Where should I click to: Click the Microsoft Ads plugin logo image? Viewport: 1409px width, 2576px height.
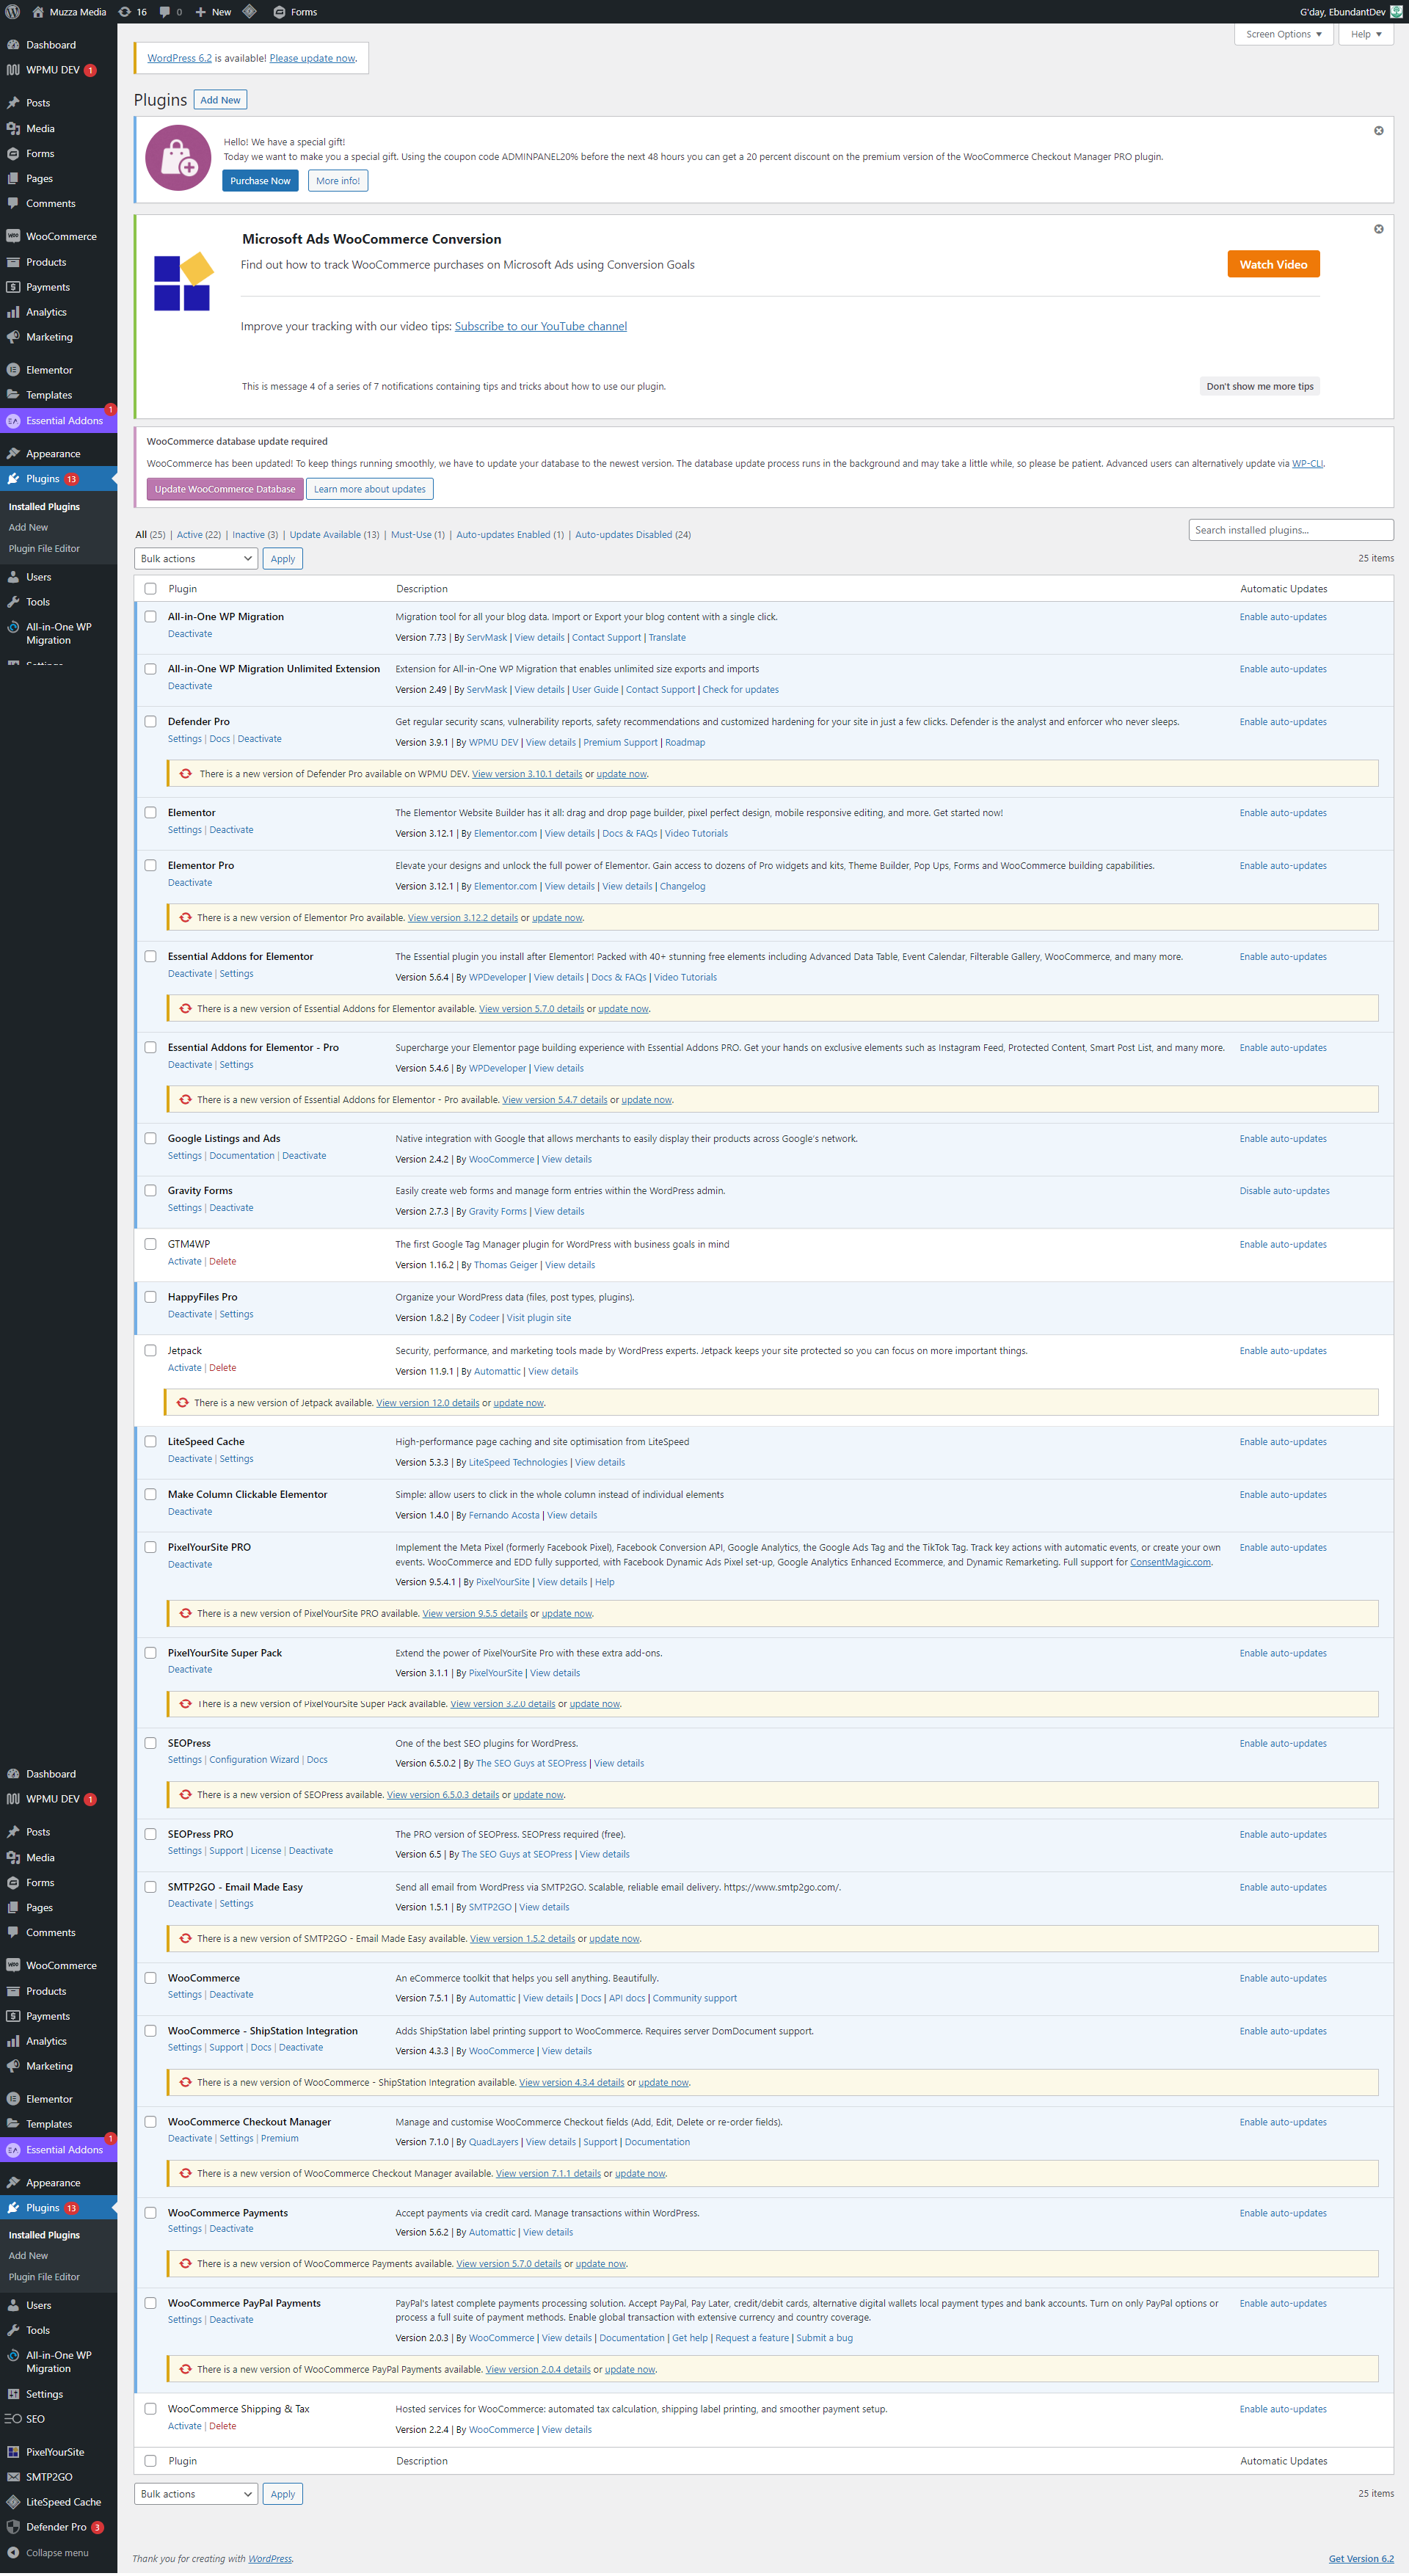pyautogui.click(x=184, y=282)
